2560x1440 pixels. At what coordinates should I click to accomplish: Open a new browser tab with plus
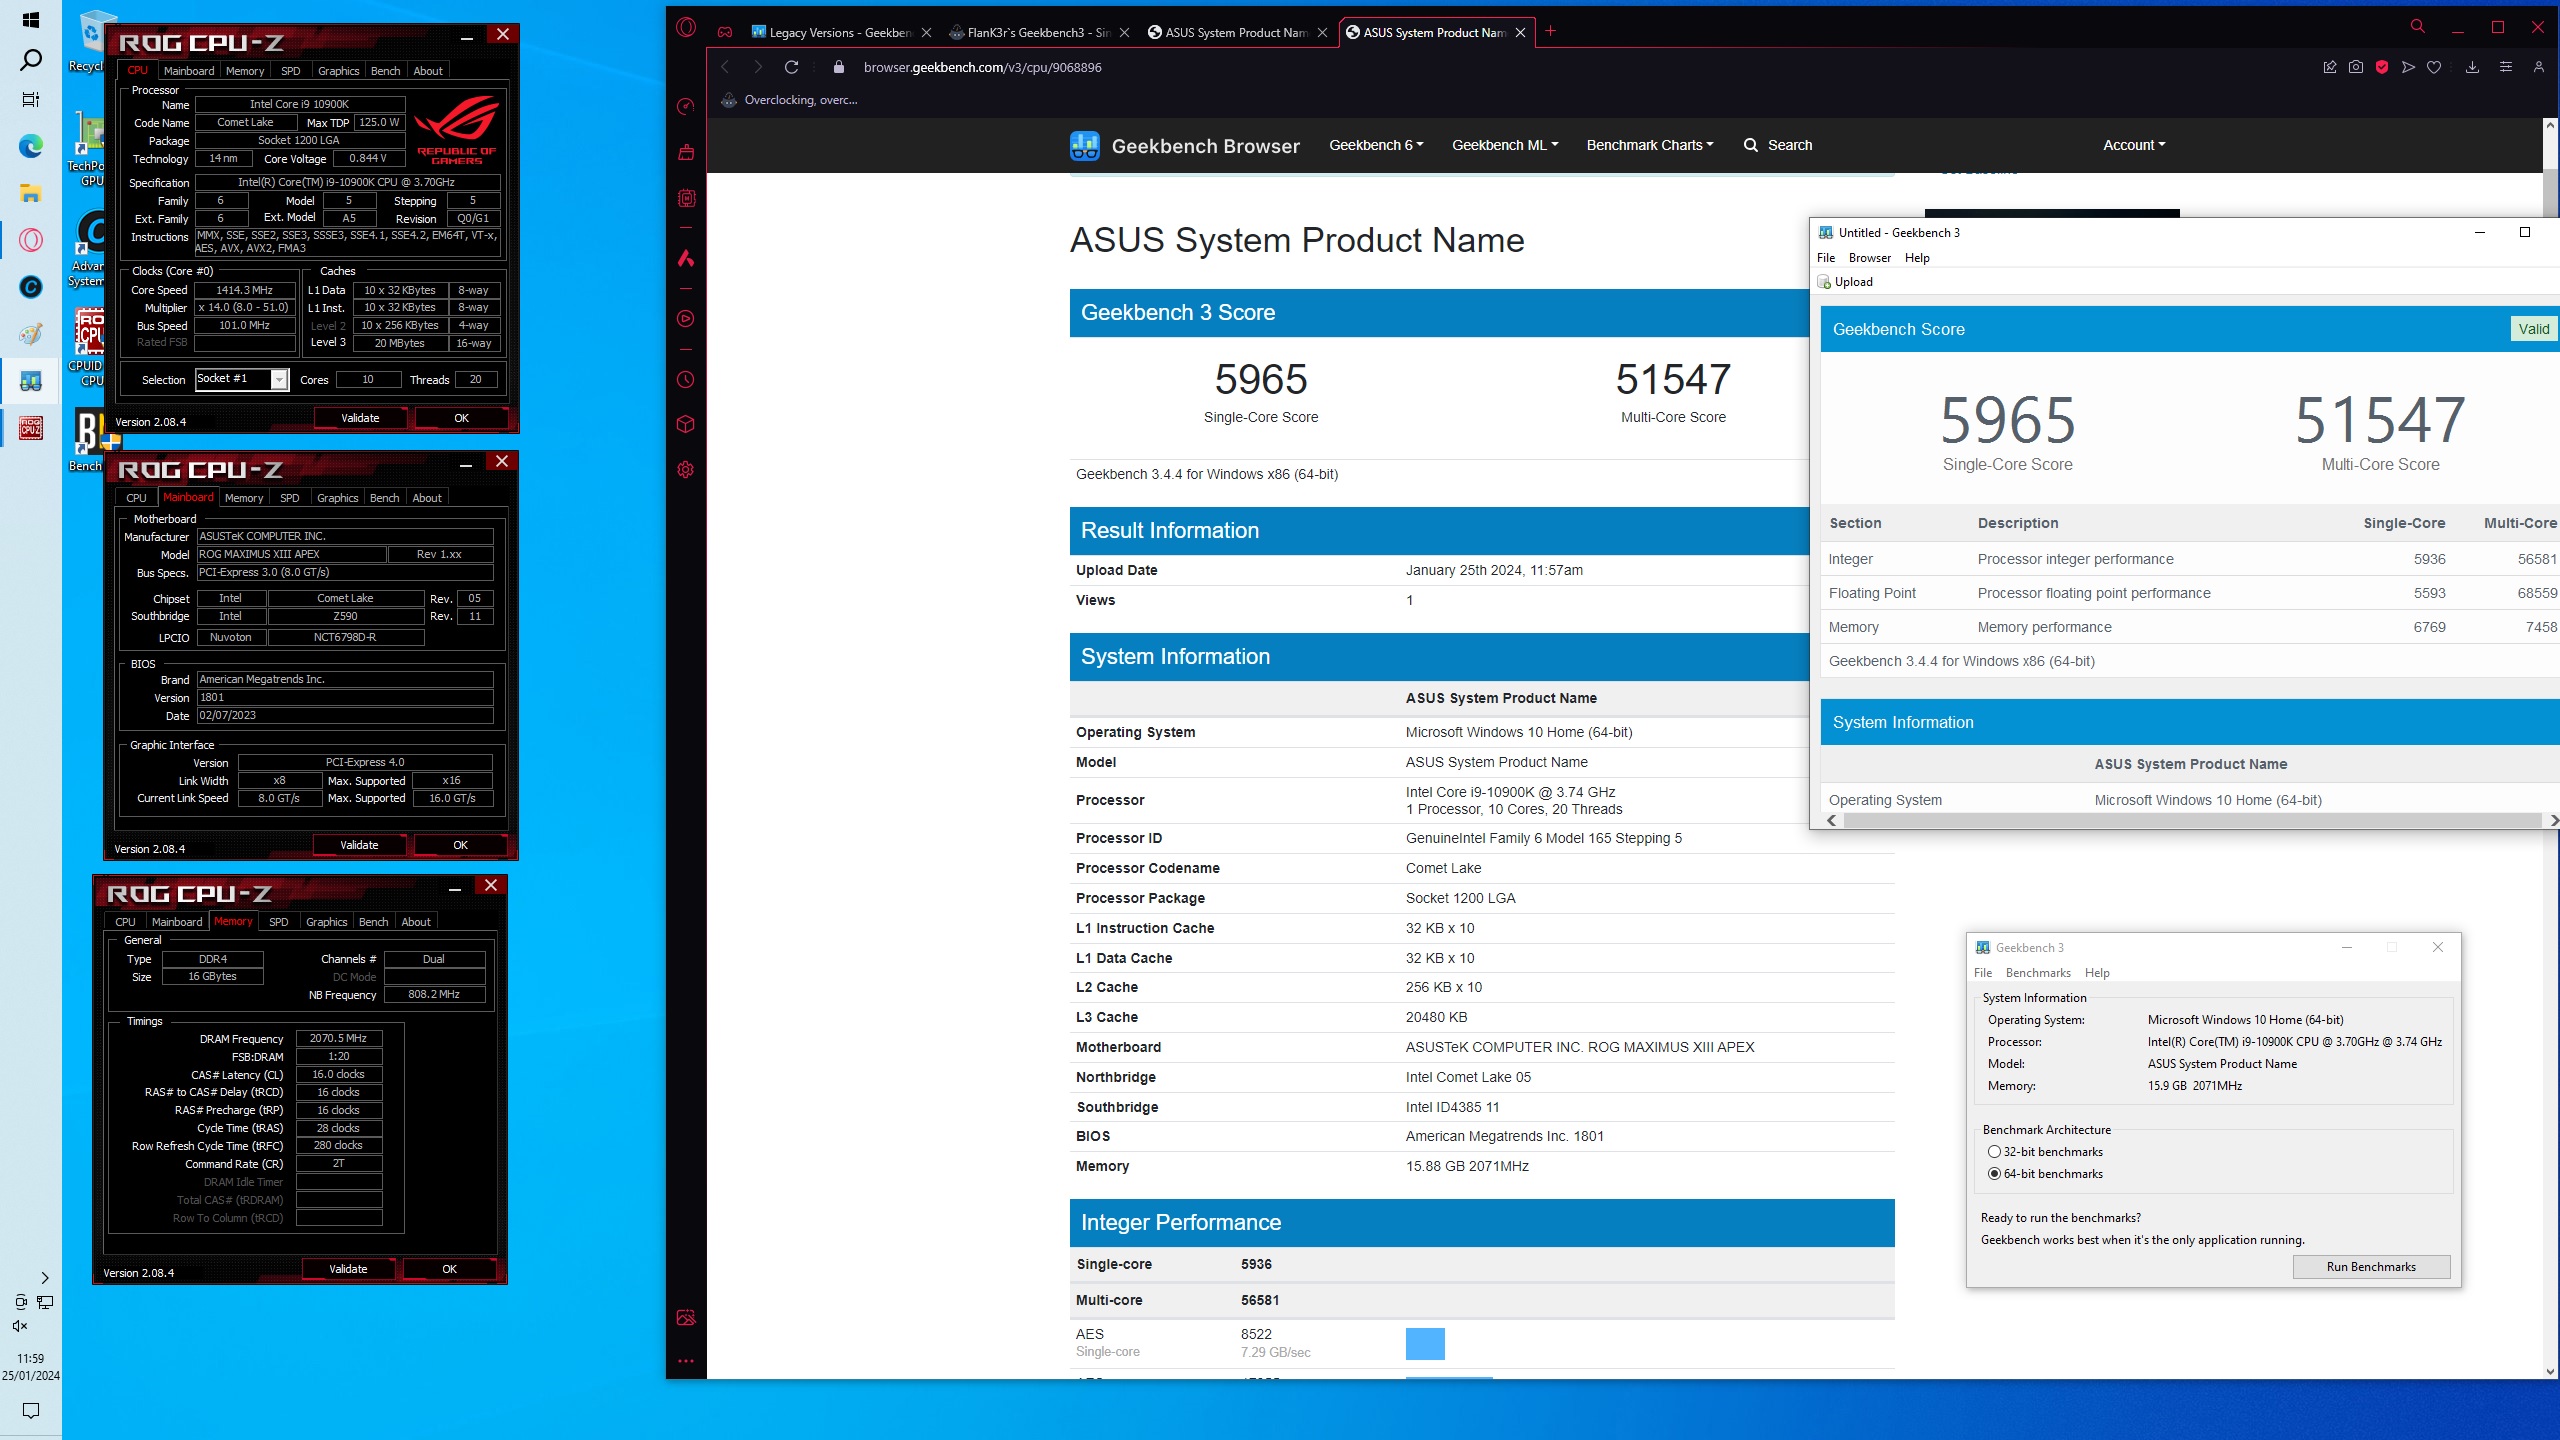coord(1550,31)
